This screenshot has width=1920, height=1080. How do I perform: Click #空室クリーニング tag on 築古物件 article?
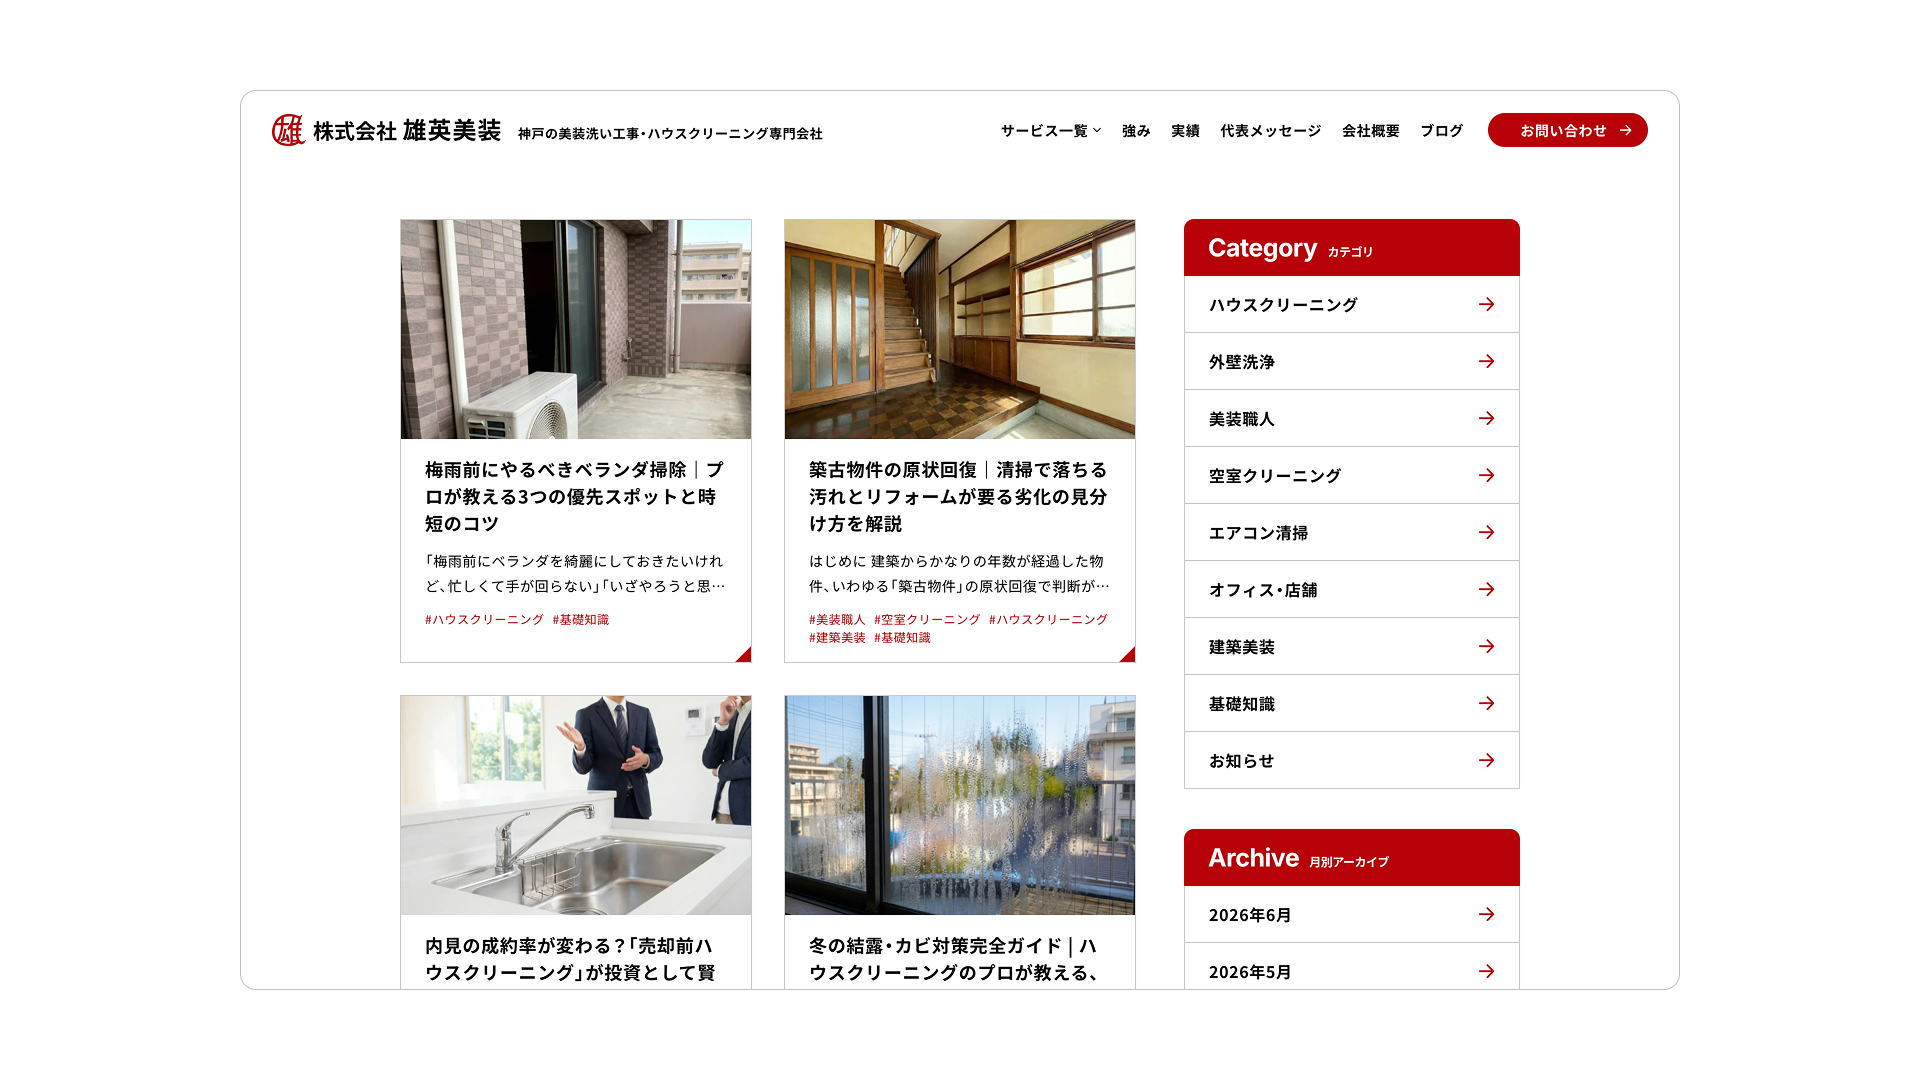point(927,620)
